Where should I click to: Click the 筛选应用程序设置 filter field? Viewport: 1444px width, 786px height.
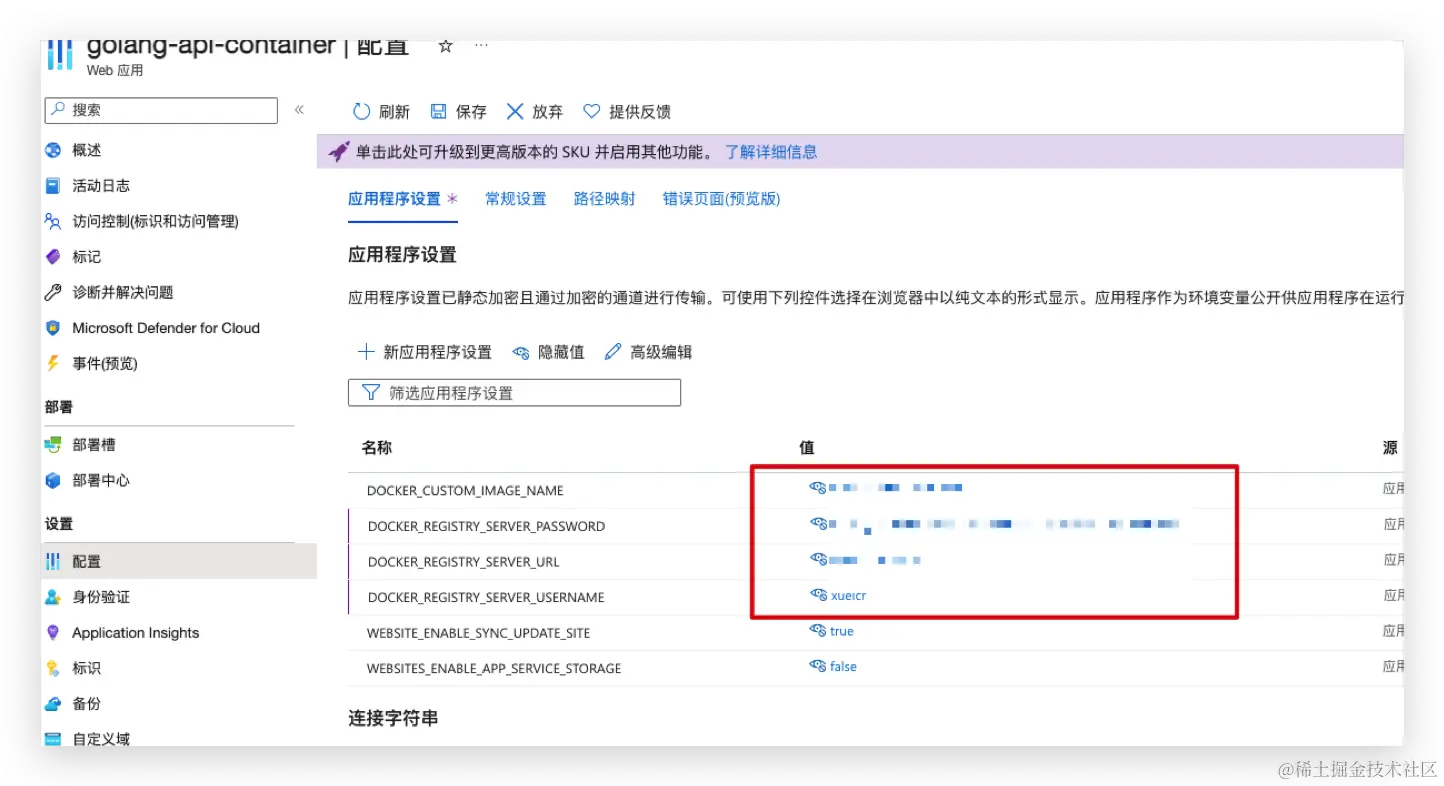click(514, 393)
